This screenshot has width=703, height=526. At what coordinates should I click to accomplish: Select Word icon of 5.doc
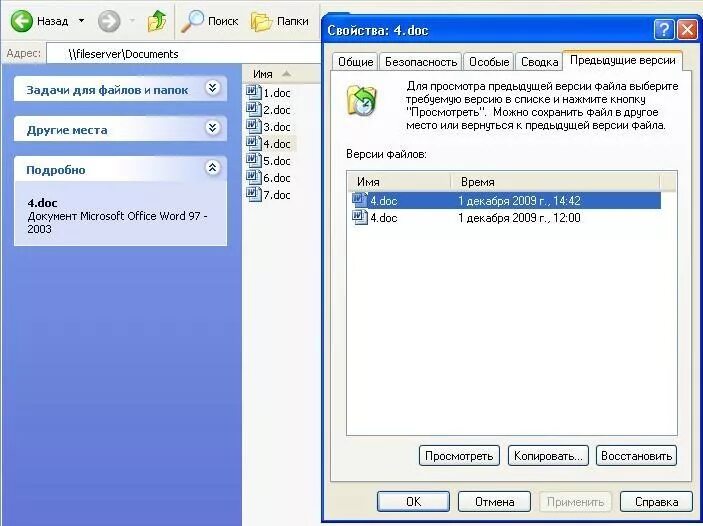(x=253, y=161)
